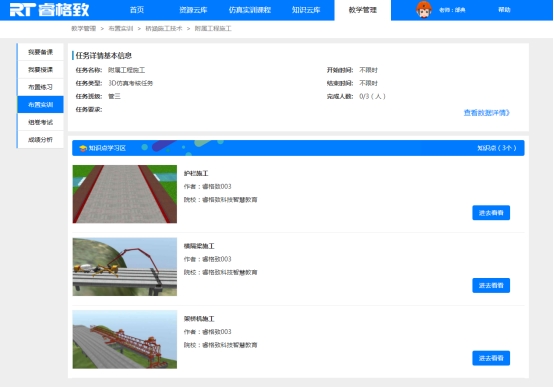Open 成绩分析 in the sidebar
Image resolution: width=554 pixels, height=388 pixels.
[40, 140]
